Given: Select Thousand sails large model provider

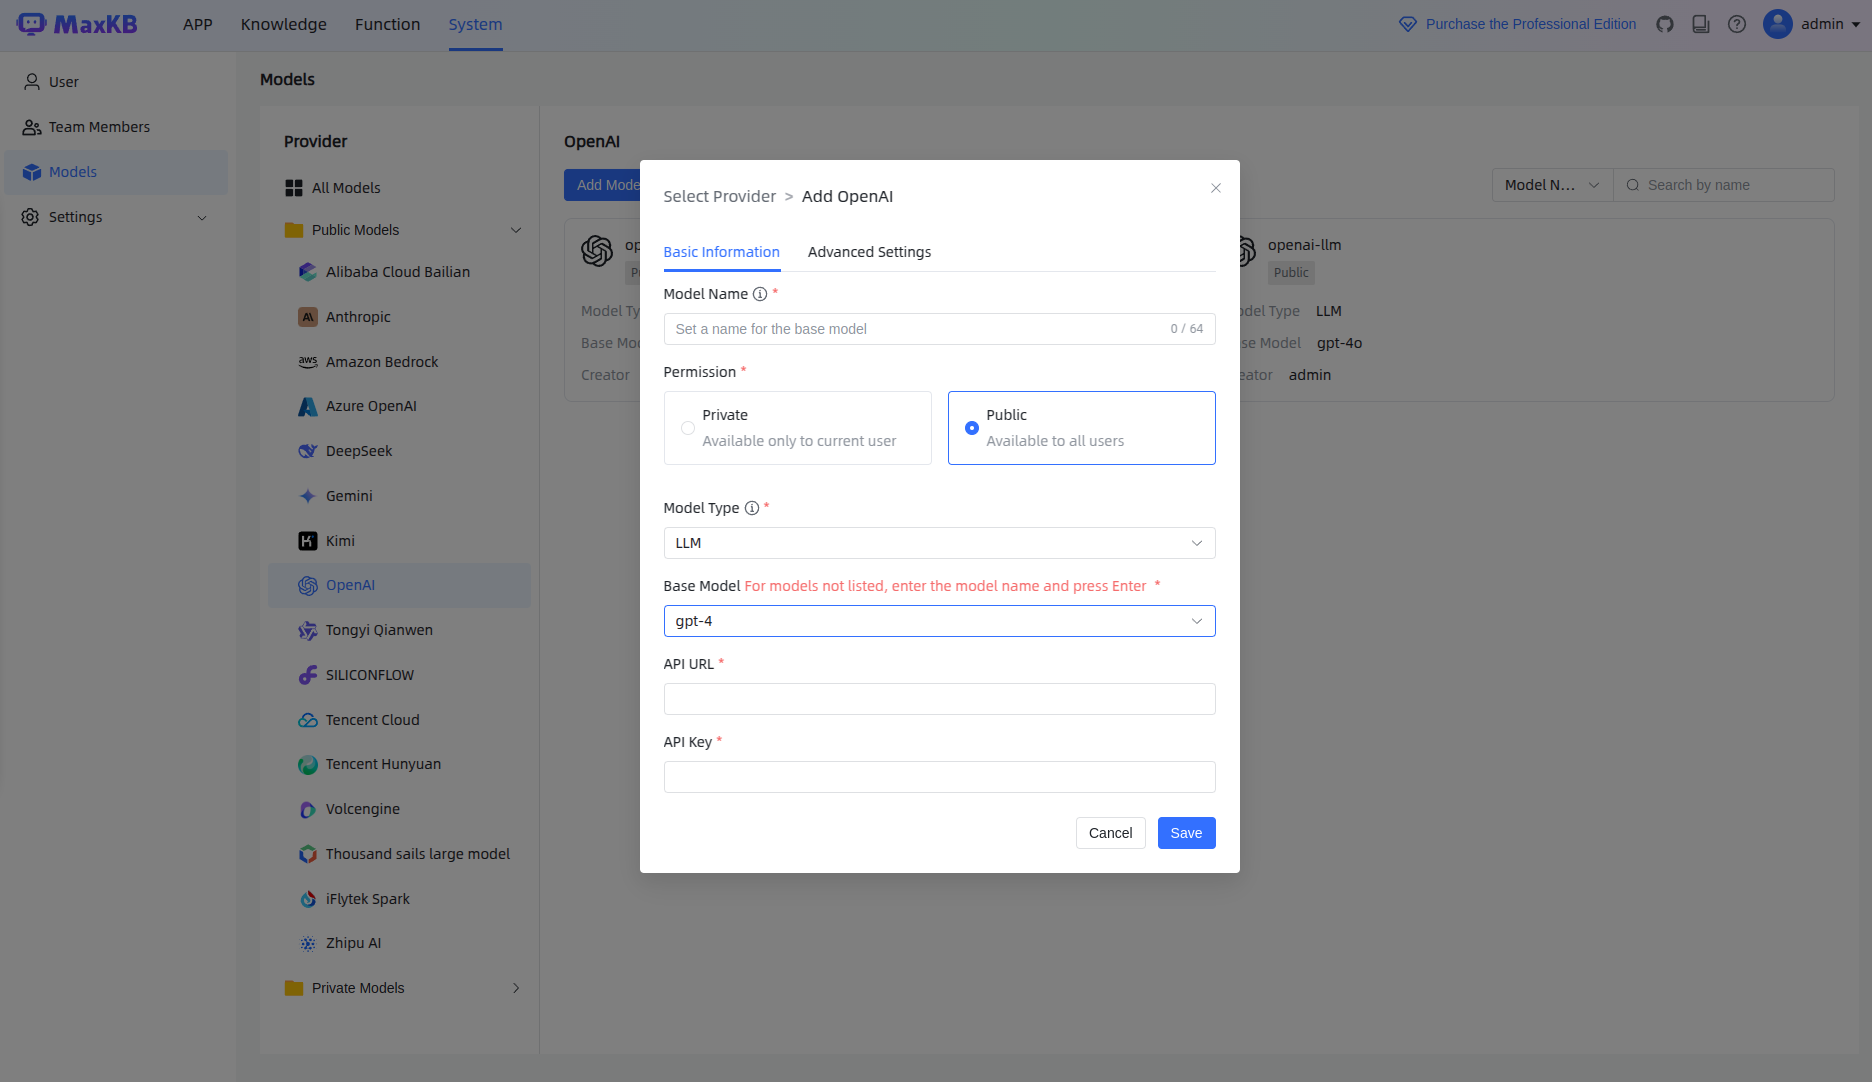Looking at the screenshot, I should coord(399,854).
